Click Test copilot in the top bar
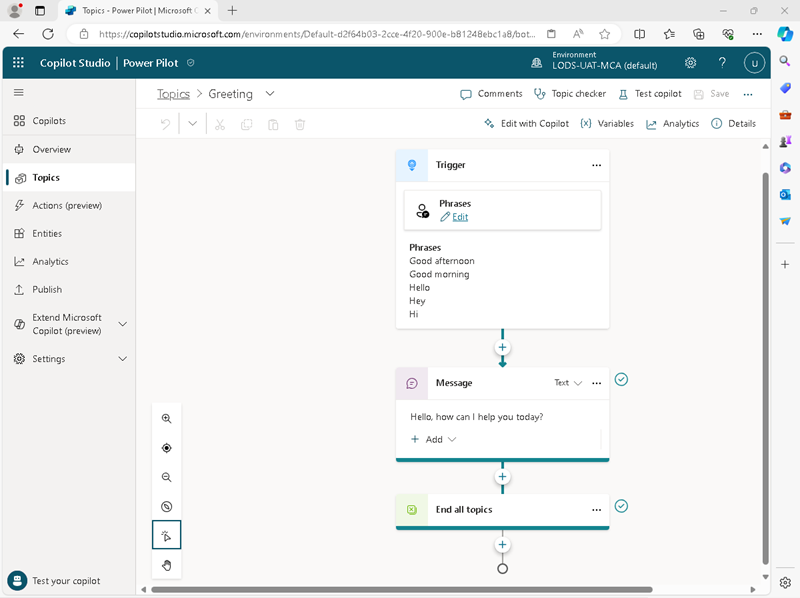The width and height of the screenshot is (800, 598). [649, 94]
